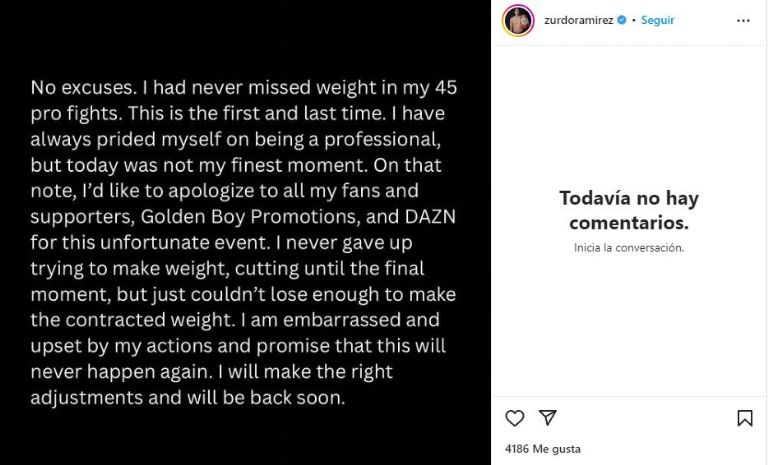Click the 'Inicia la conversación' prompt

click(x=629, y=248)
